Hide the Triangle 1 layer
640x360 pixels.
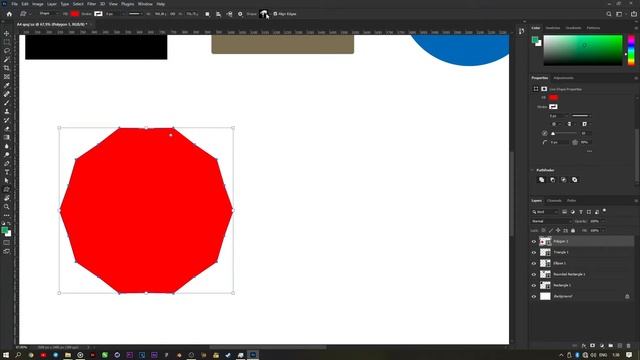click(533, 252)
